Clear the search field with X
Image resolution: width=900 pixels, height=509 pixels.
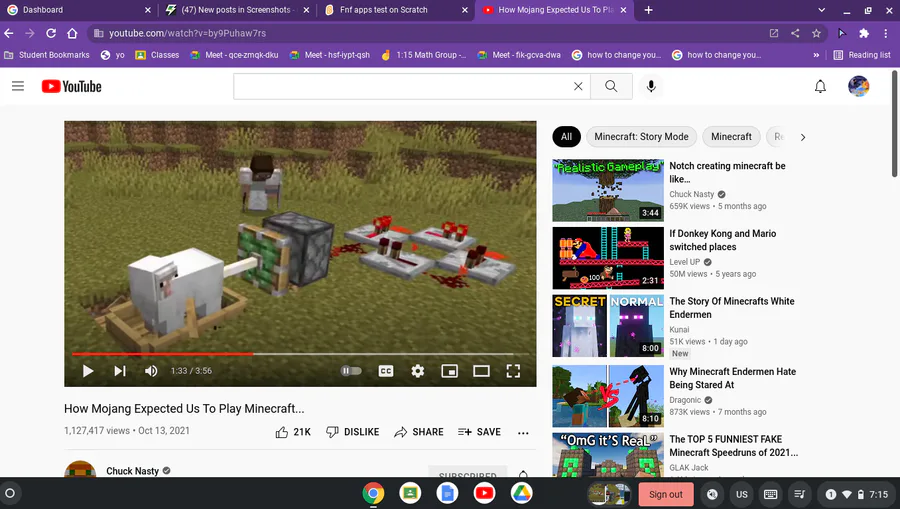click(578, 86)
